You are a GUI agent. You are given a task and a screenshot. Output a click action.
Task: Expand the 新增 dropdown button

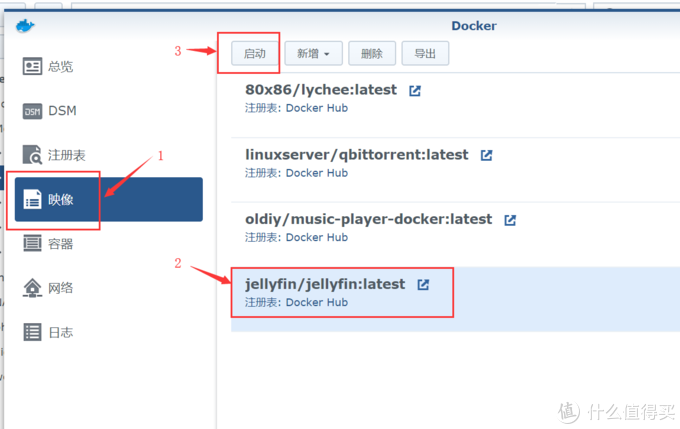click(314, 54)
